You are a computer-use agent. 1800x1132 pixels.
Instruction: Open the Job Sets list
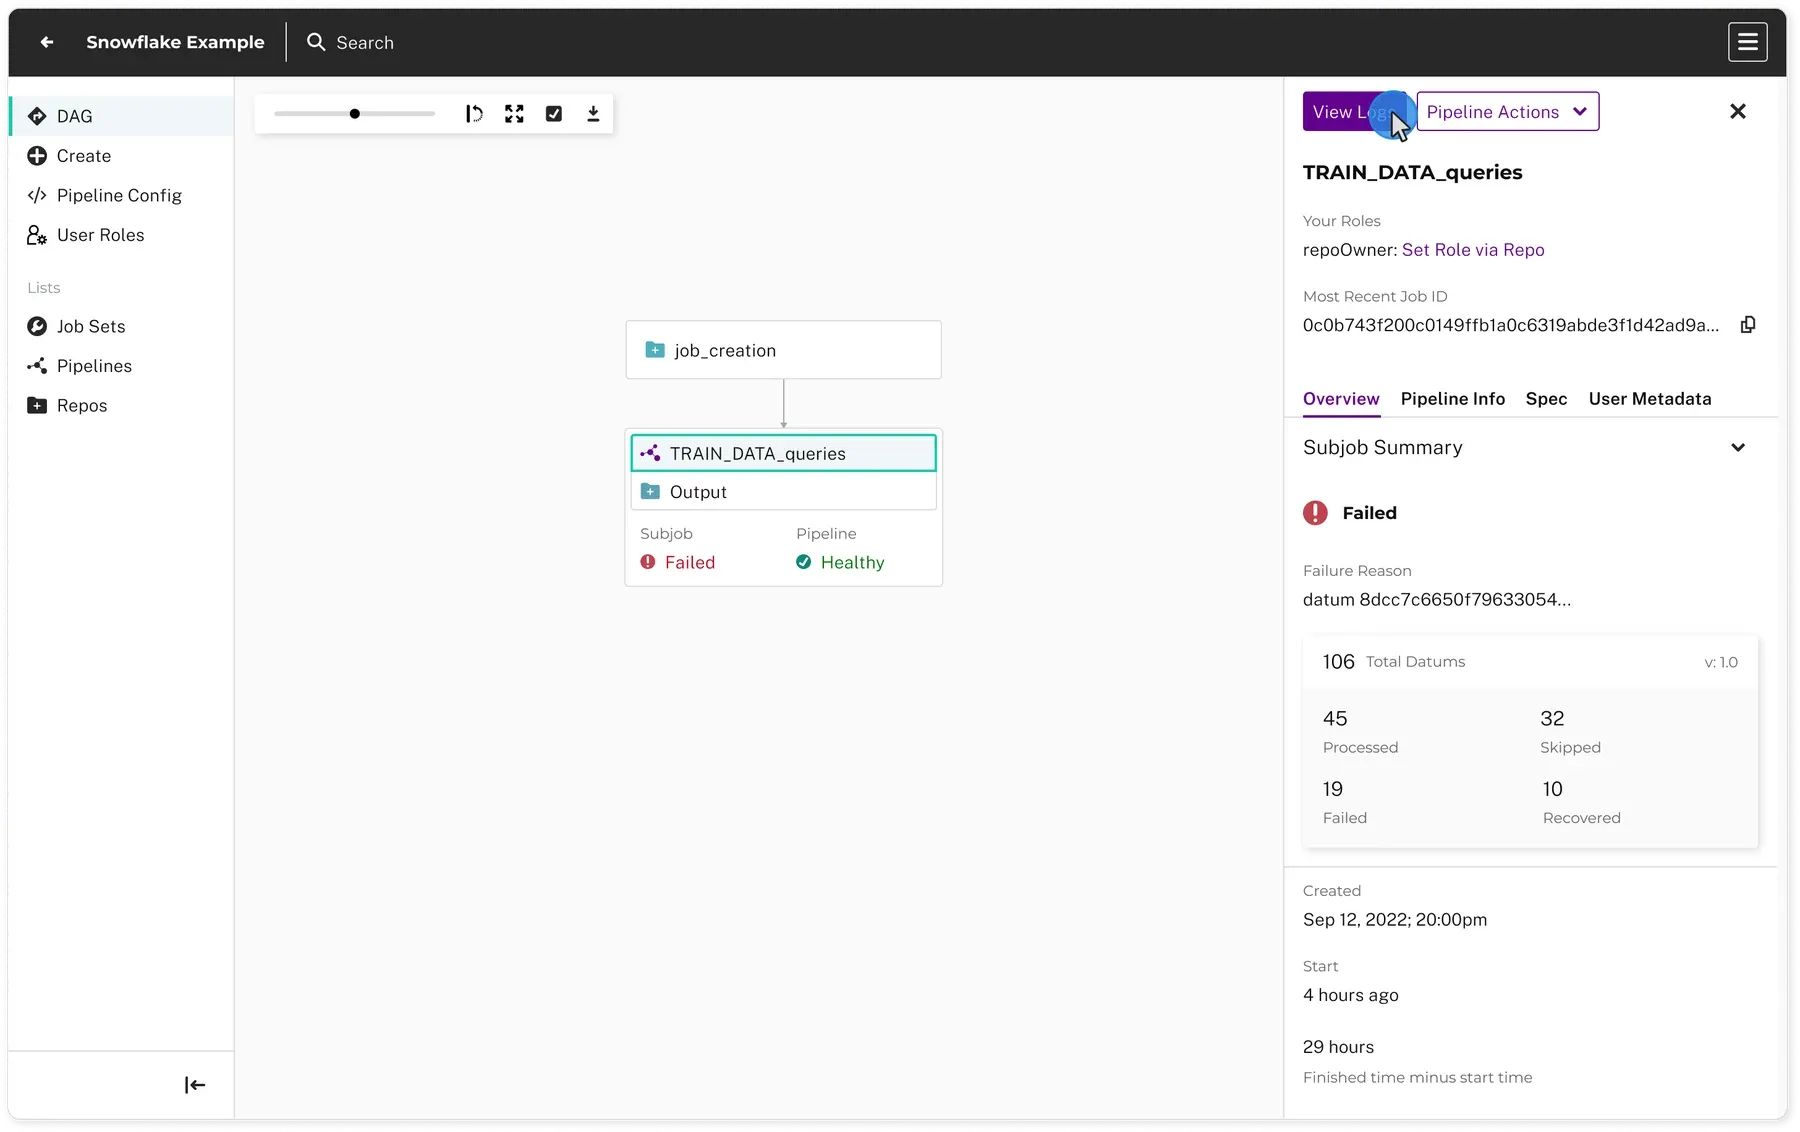tap(122, 326)
